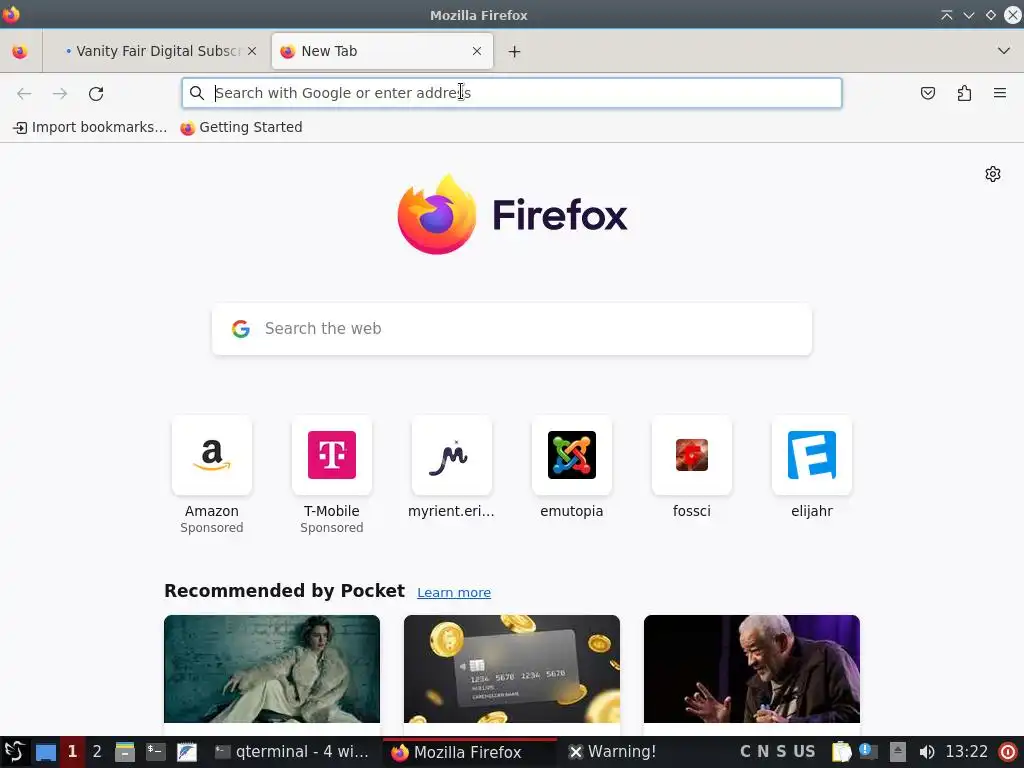Viewport: 1024px width, 768px height.
Task: Close the New Tab tab
Action: pyautogui.click(x=477, y=51)
